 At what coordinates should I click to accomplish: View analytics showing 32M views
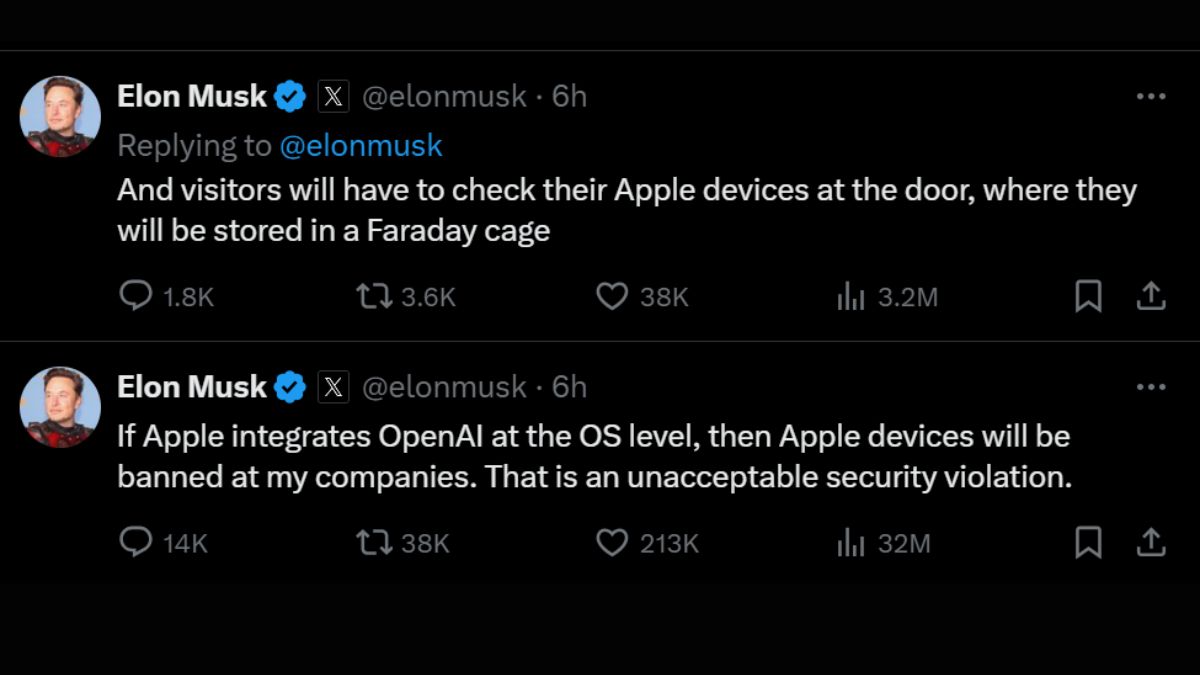(x=850, y=543)
